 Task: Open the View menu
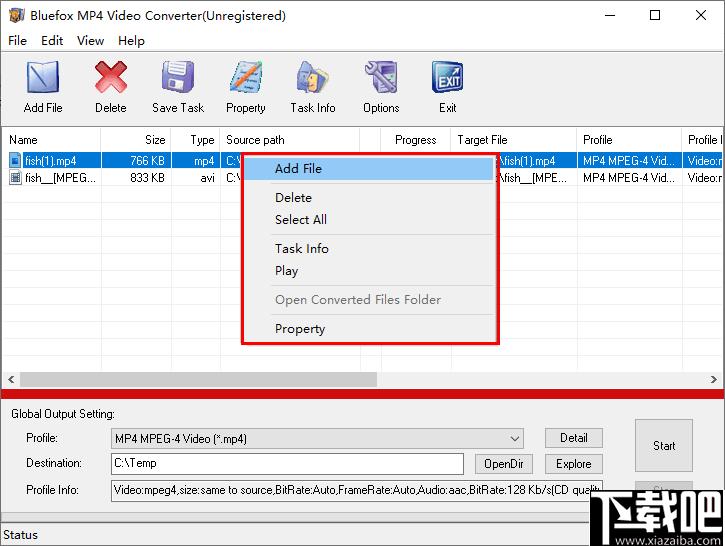coord(90,41)
